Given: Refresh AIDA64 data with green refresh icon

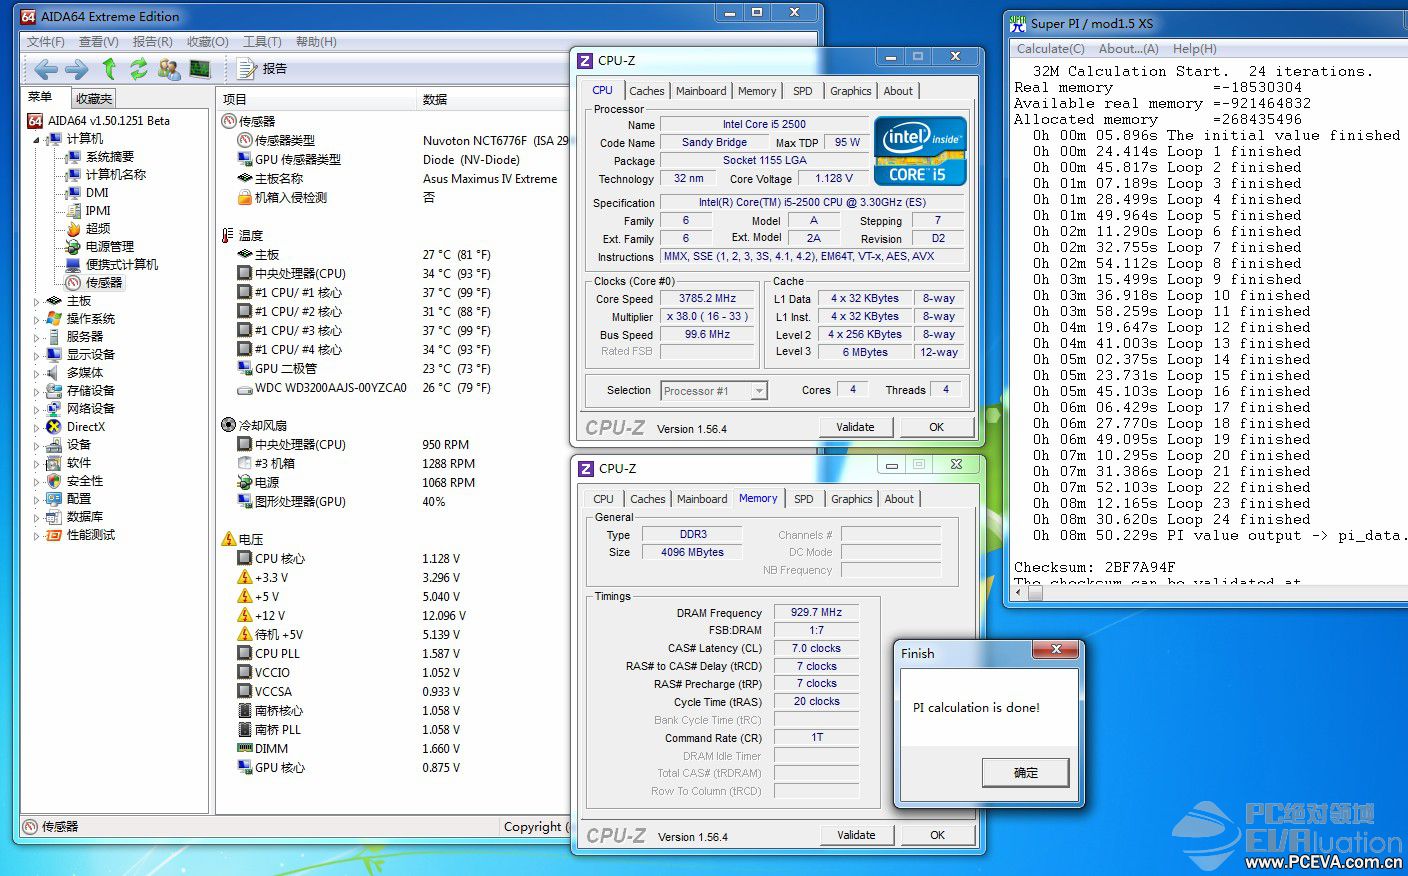Looking at the screenshot, I should [x=138, y=69].
